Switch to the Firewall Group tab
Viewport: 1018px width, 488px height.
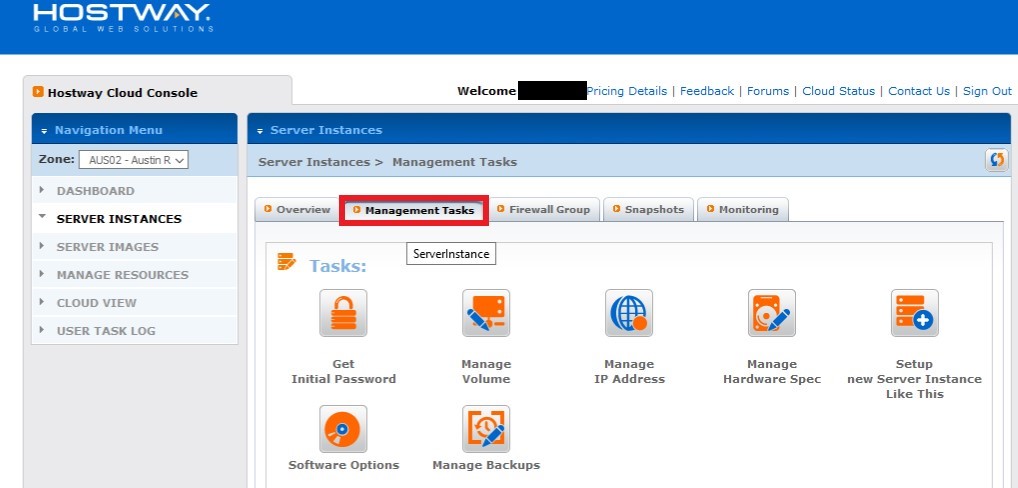point(543,210)
